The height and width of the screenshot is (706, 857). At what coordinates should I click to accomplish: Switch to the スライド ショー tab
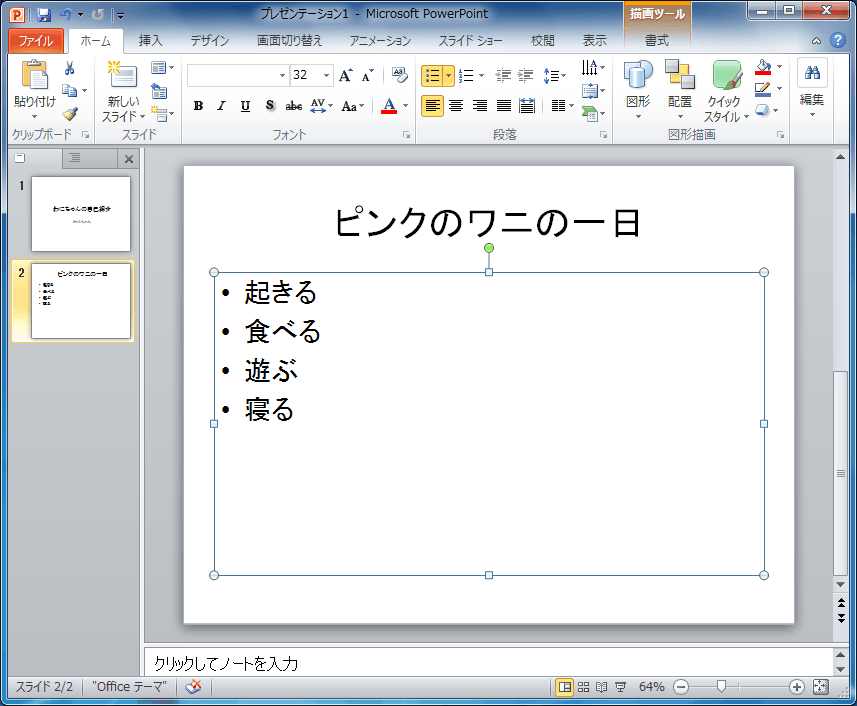coord(471,40)
